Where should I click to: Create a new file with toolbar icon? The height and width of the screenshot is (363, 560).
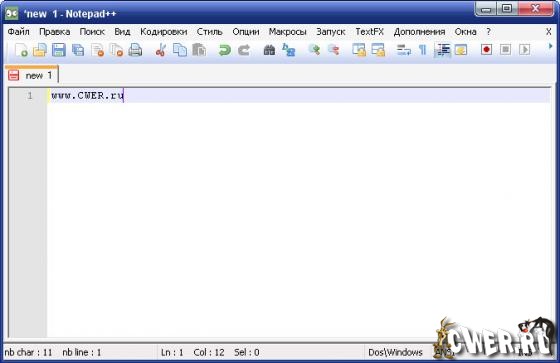pyautogui.click(x=21, y=50)
